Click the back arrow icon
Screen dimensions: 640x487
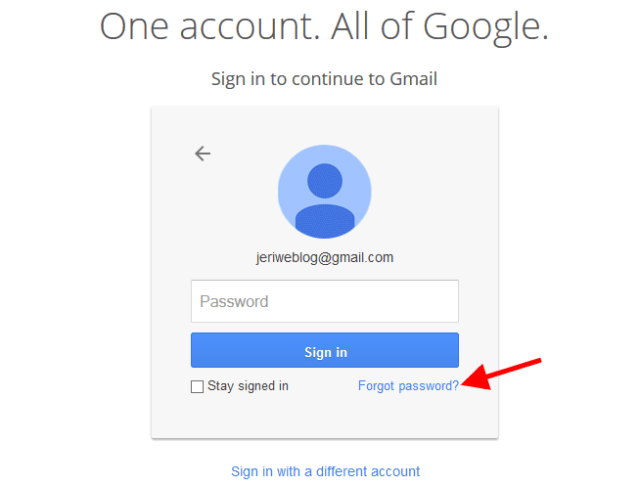click(203, 153)
